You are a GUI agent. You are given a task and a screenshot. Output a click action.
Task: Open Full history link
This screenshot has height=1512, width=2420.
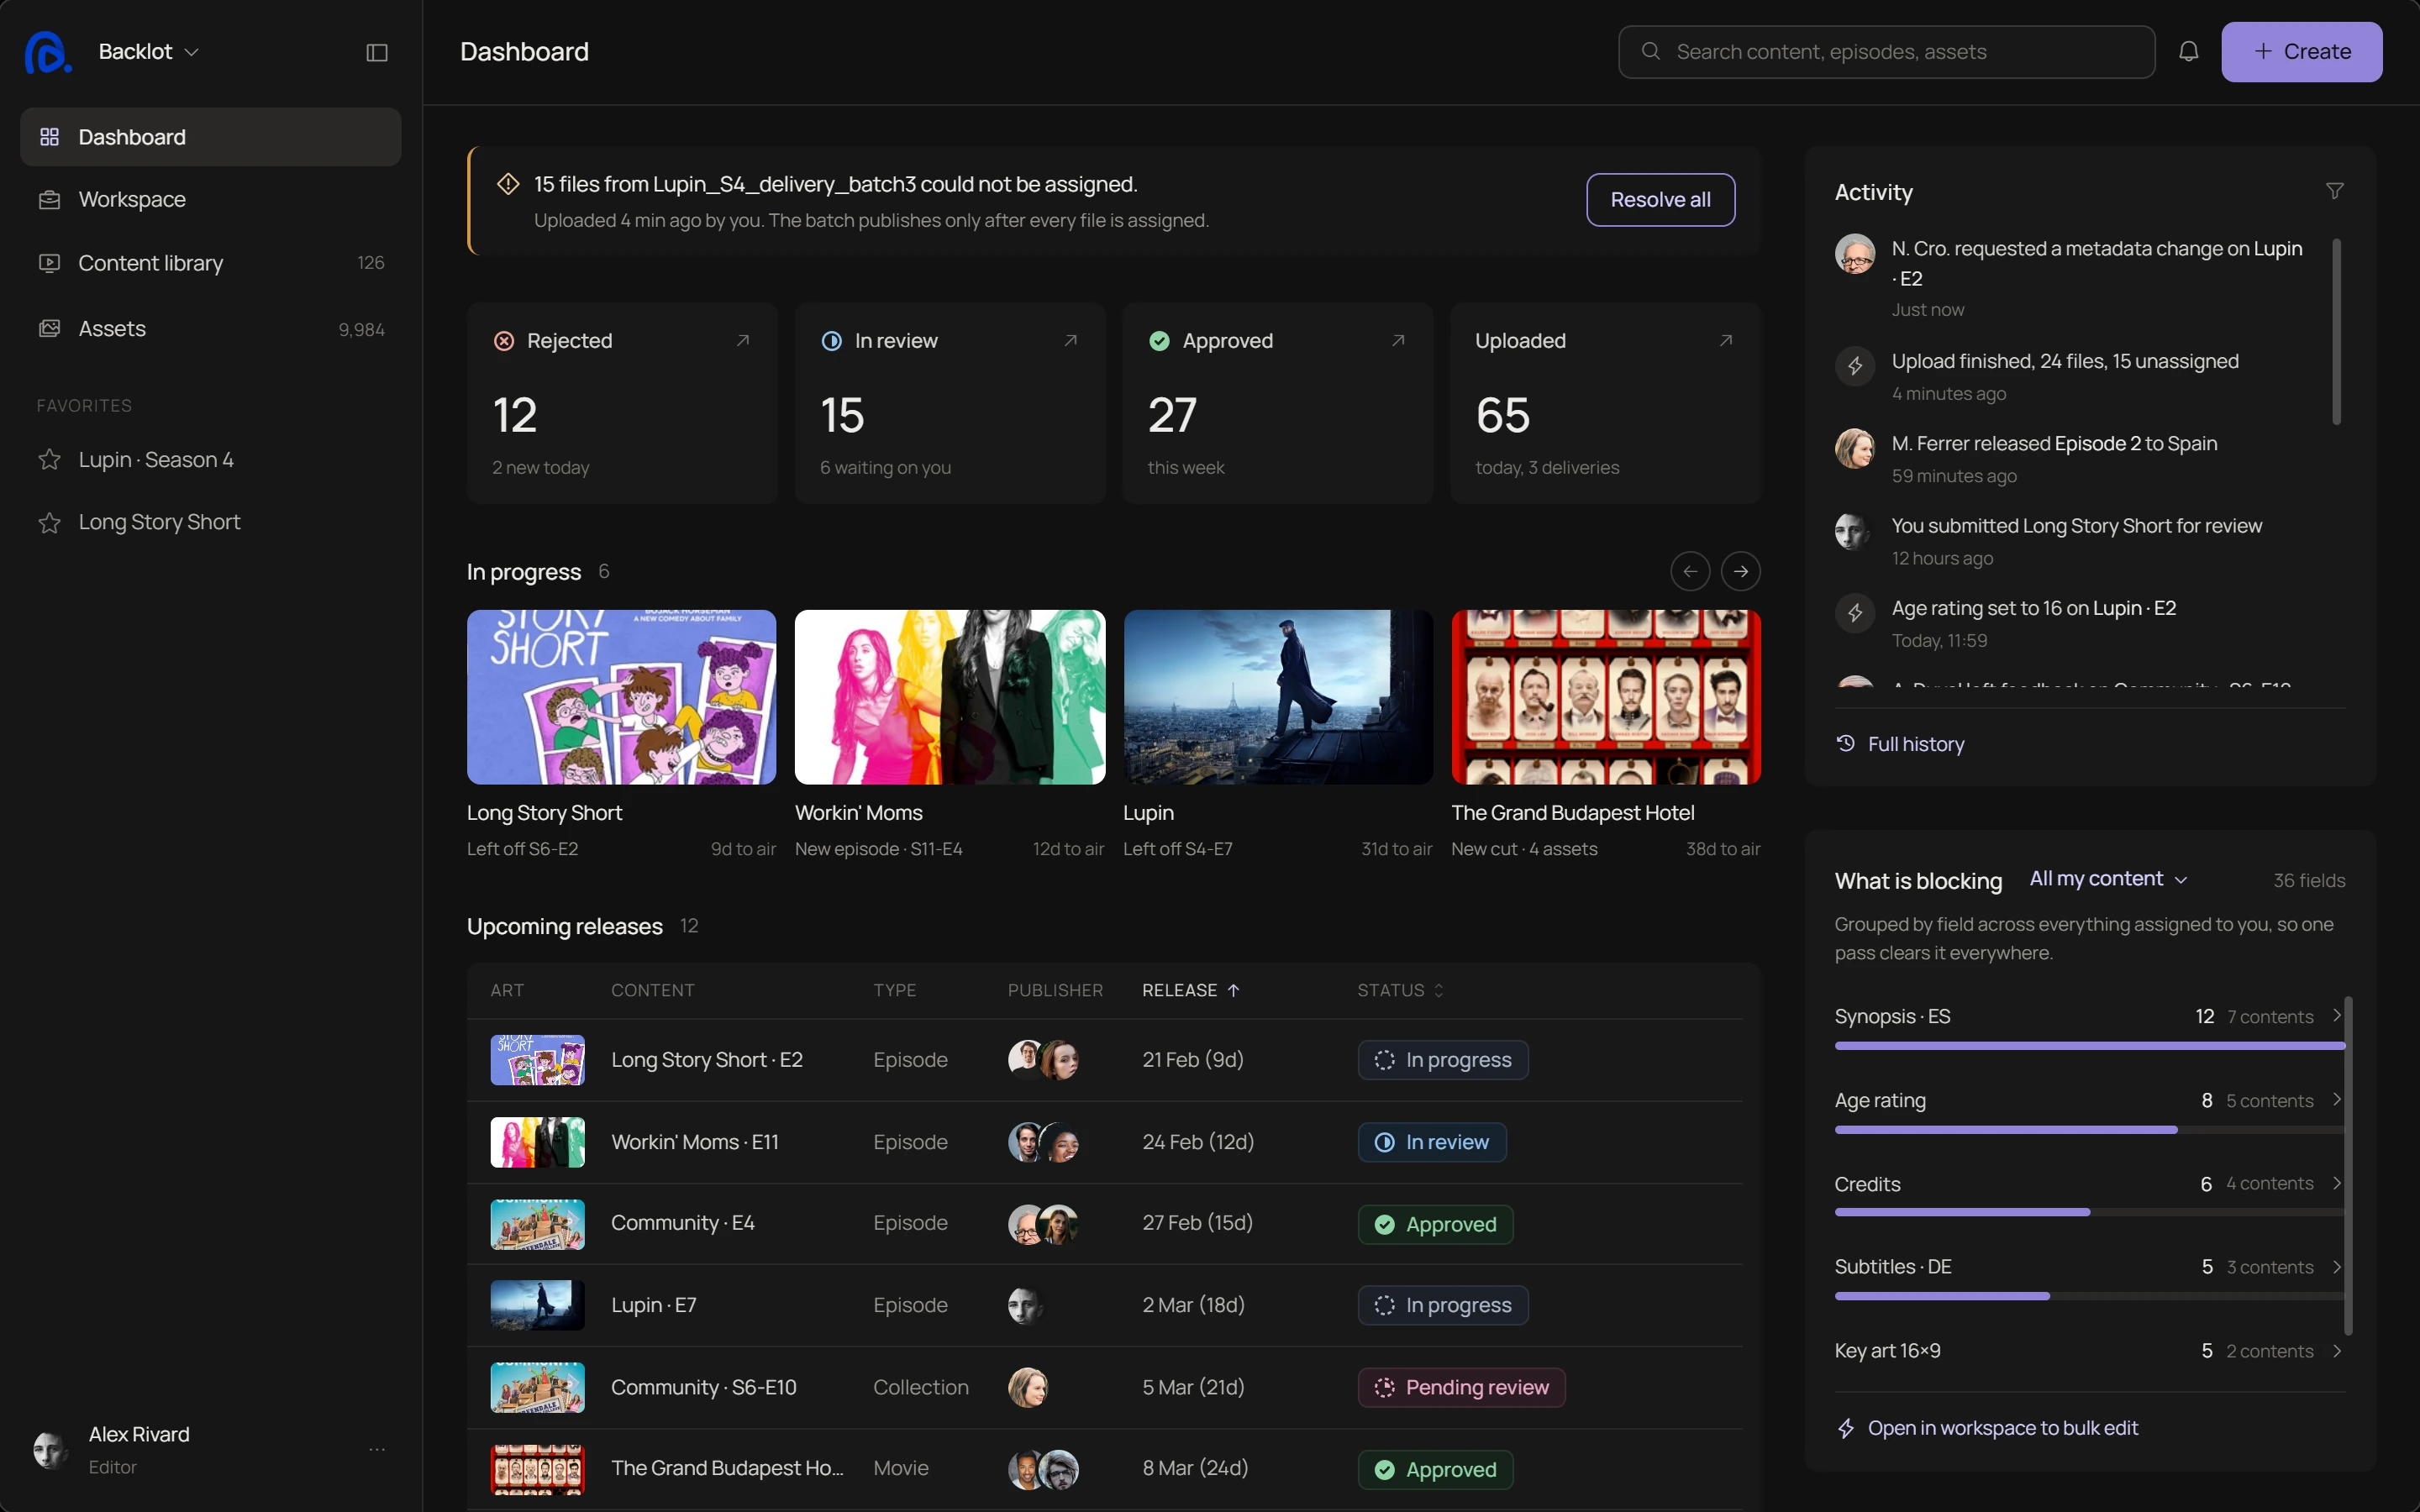[x=1900, y=744]
